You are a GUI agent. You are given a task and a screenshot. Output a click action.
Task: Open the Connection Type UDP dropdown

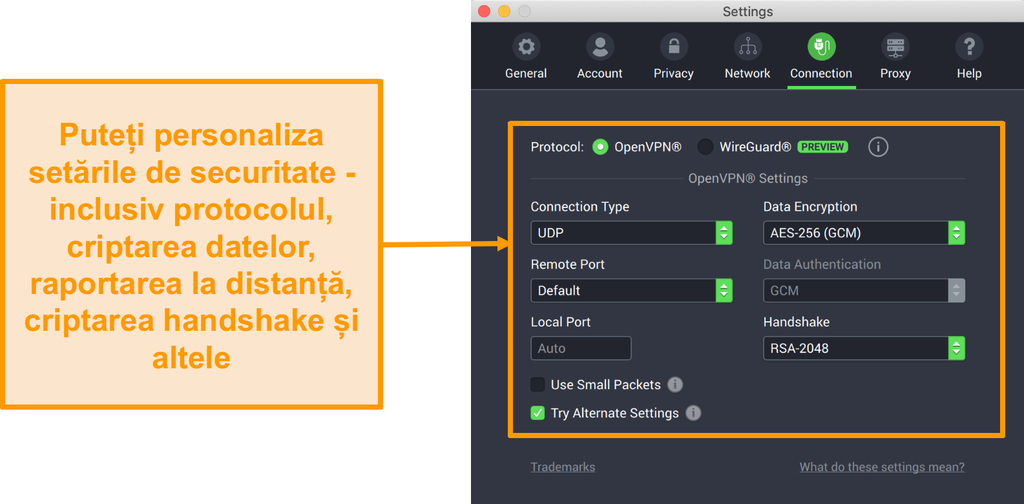click(x=632, y=233)
